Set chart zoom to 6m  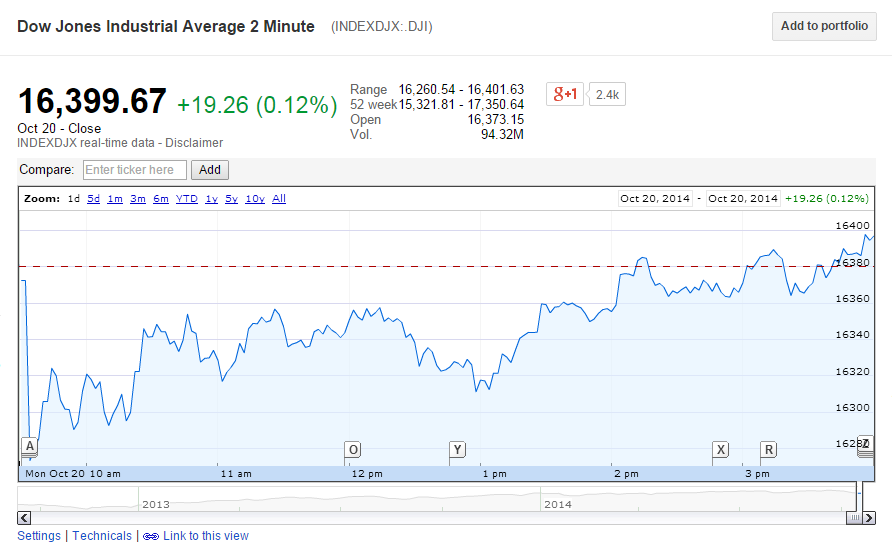click(161, 199)
